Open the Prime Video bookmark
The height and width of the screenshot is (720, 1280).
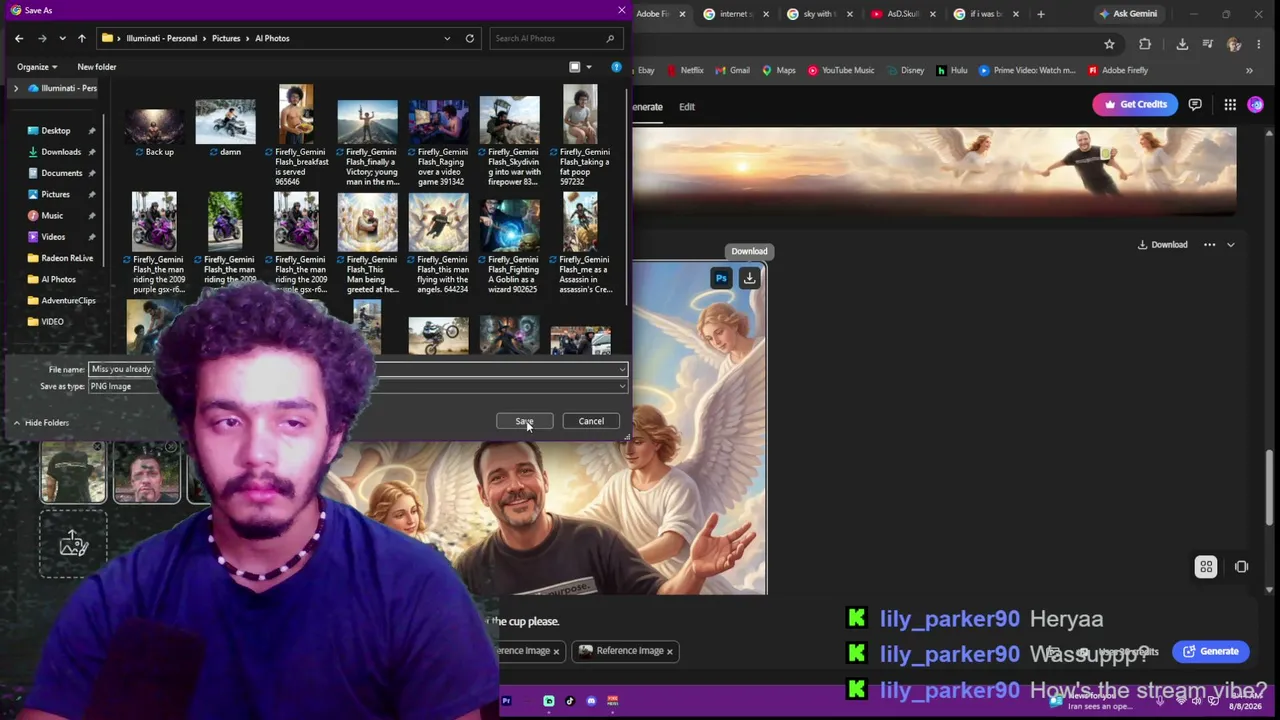pos(1028,70)
